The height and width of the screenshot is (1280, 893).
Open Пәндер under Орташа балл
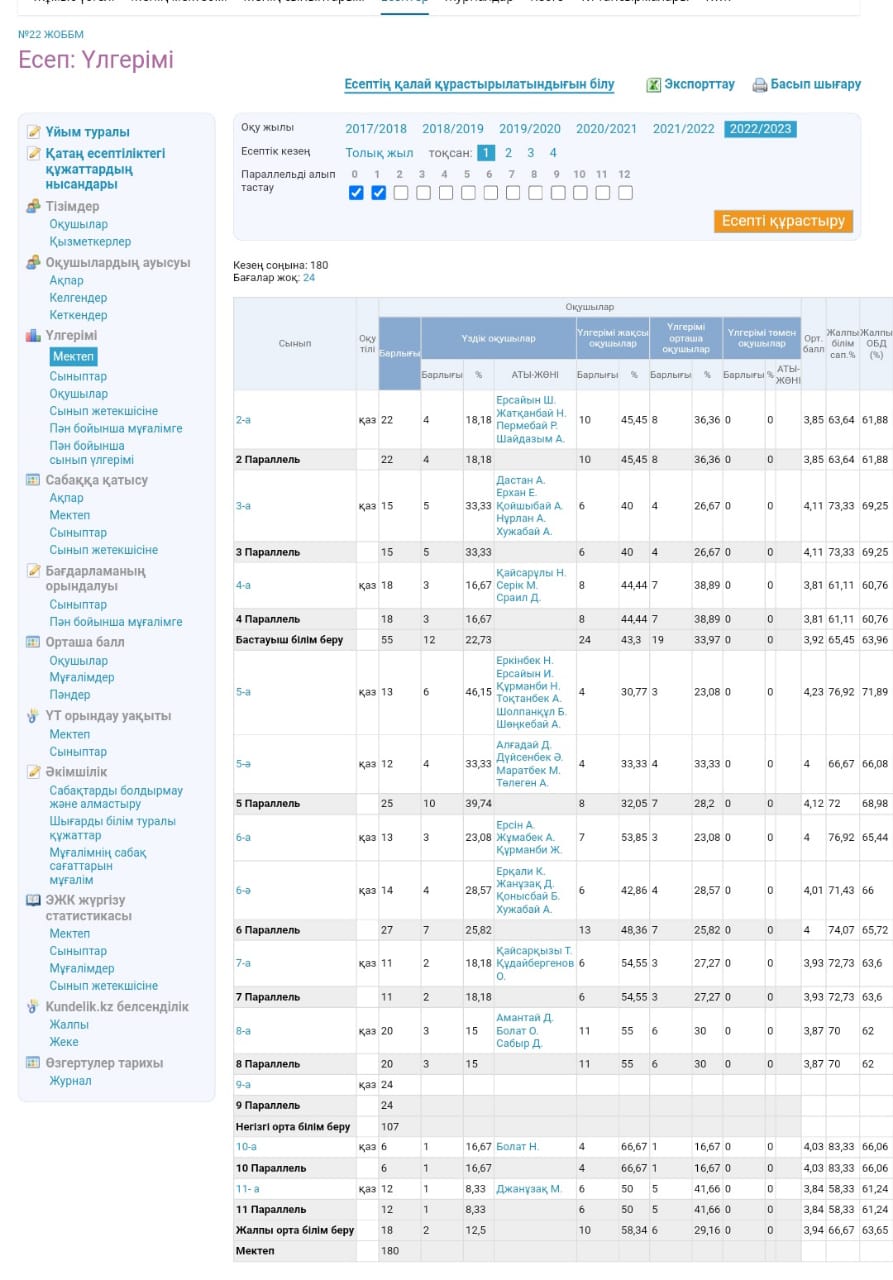point(70,694)
